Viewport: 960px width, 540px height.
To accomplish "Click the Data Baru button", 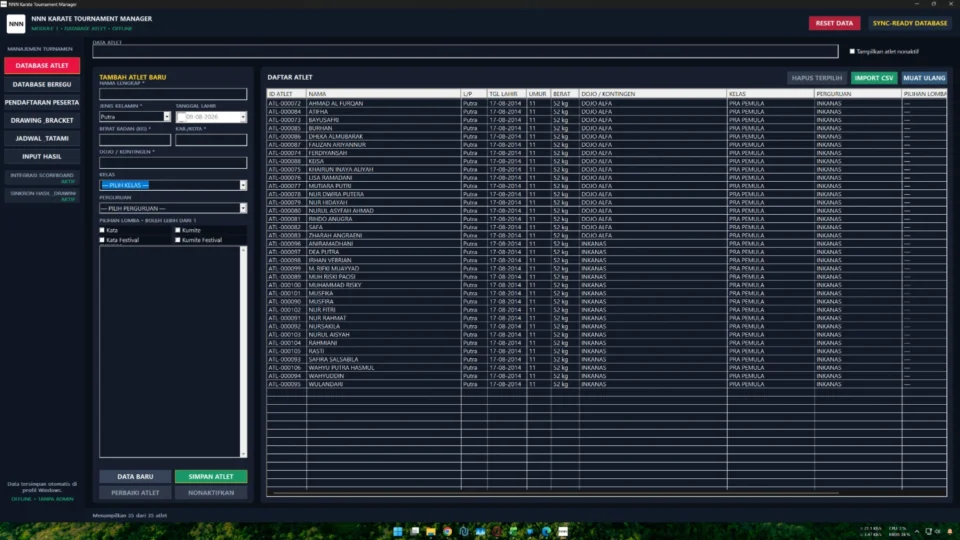I will tap(135, 476).
